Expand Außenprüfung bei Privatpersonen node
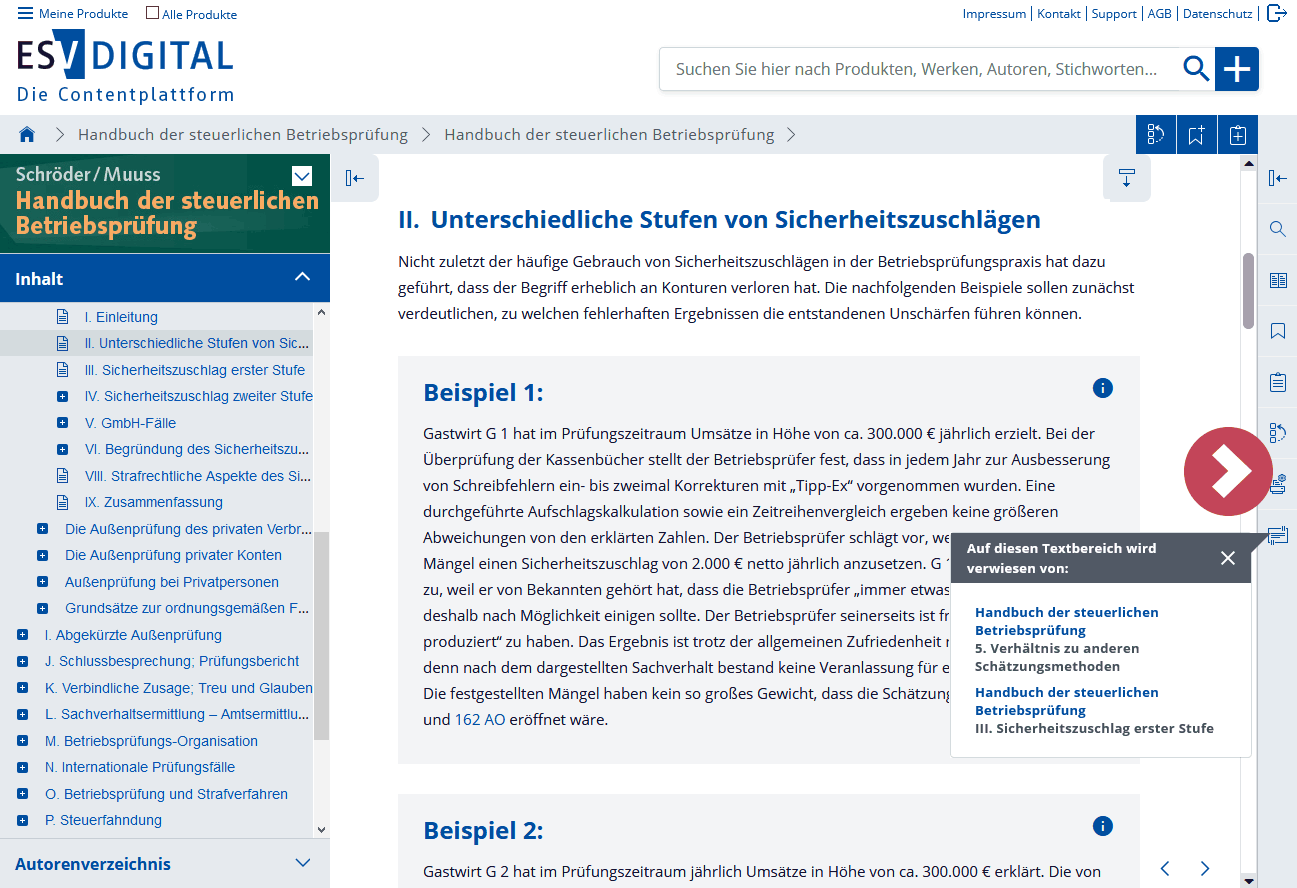1297x888 pixels. click(x=42, y=582)
